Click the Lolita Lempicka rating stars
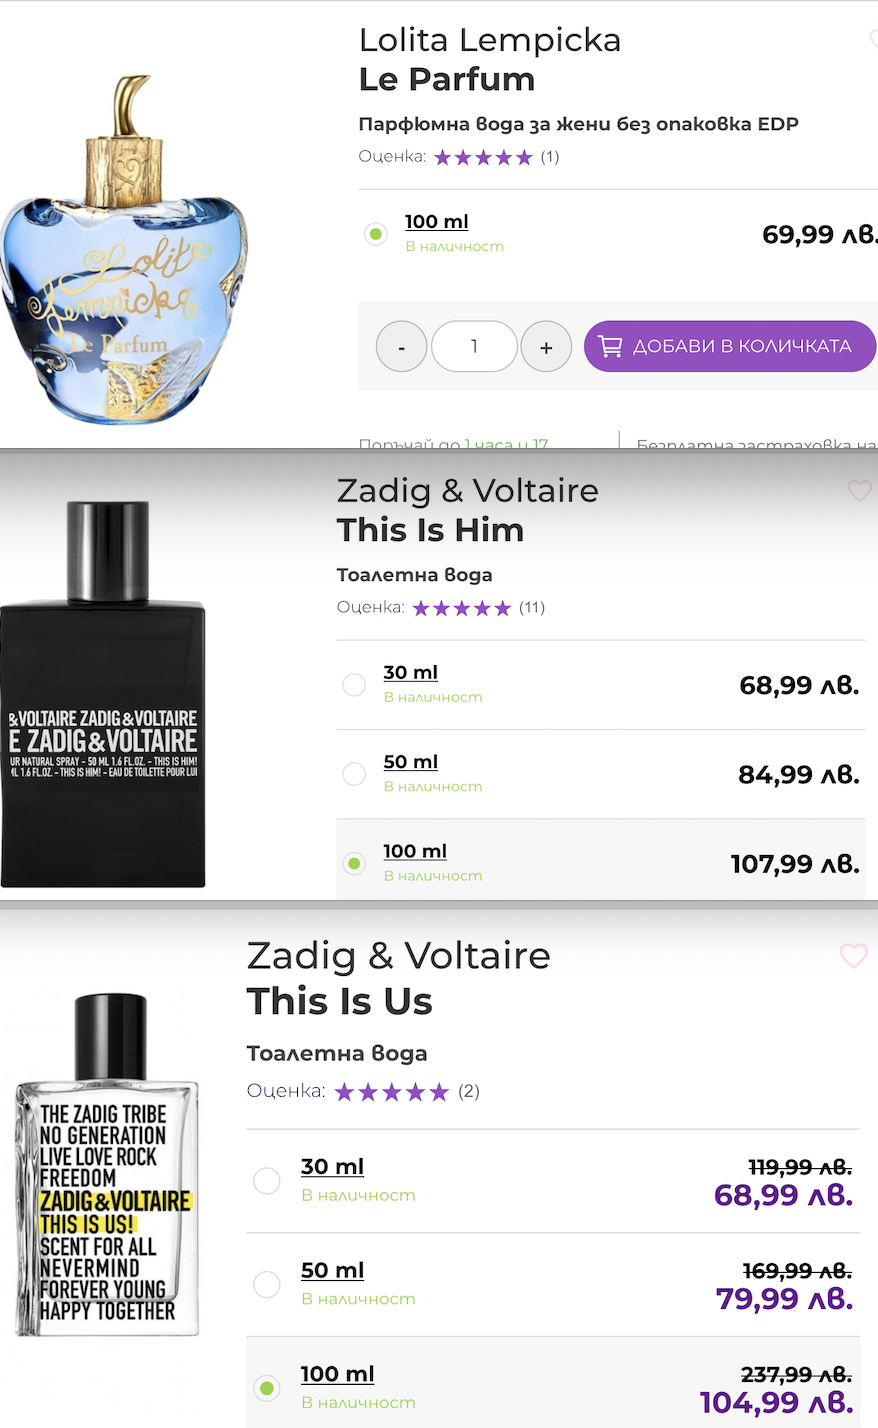 point(483,157)
